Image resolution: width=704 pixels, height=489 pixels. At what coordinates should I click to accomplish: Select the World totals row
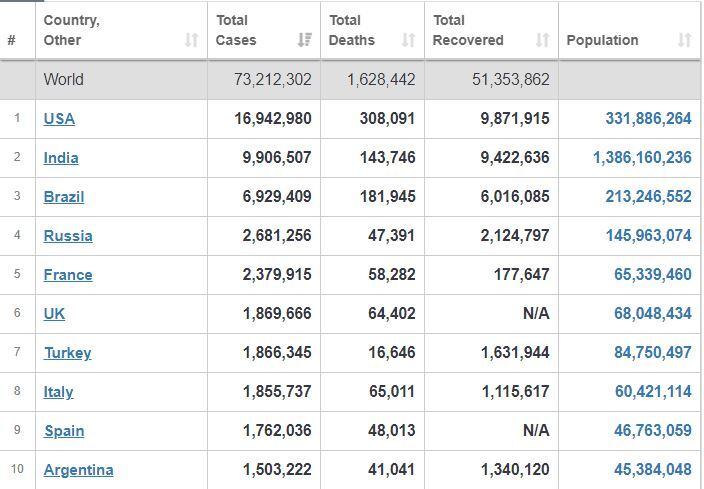350,79
